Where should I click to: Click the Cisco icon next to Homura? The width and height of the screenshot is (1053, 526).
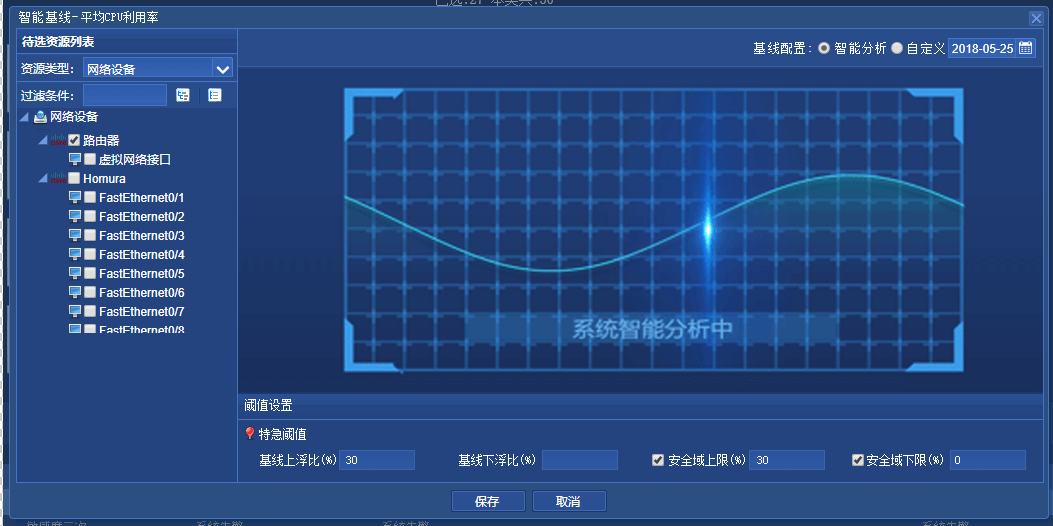(58, 179)
